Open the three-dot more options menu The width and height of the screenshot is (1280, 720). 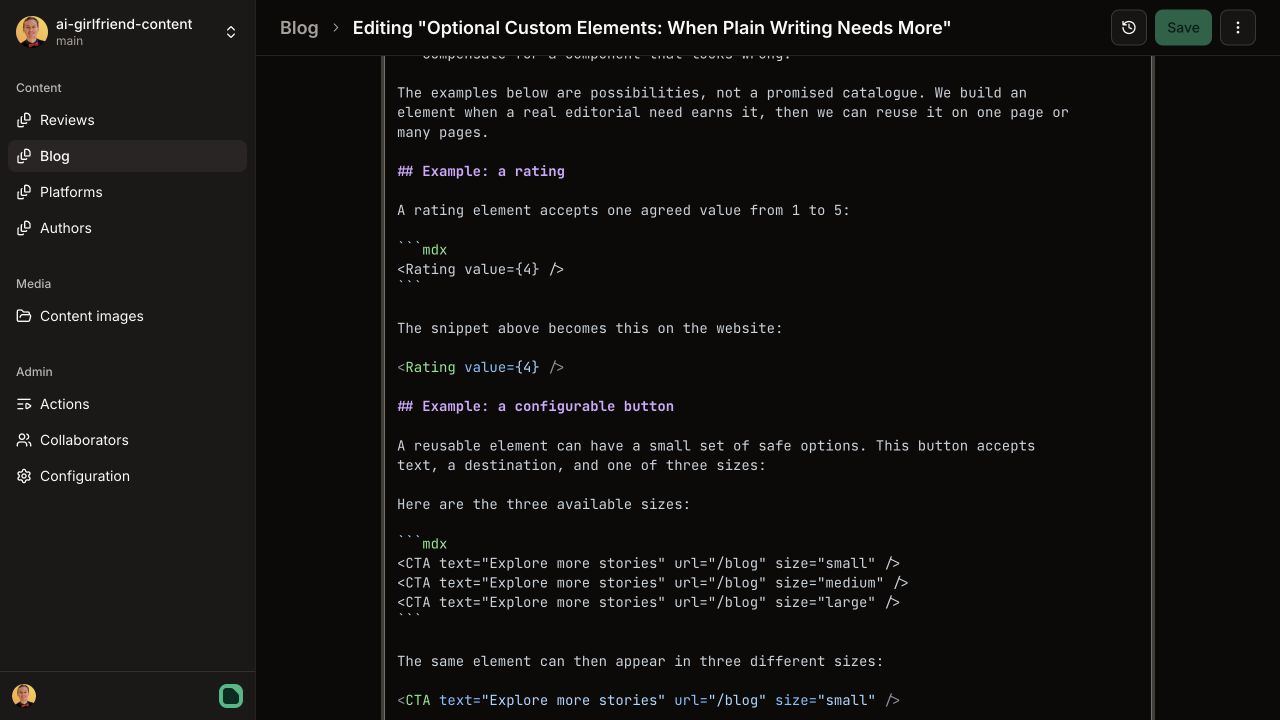(x=1238, y=28)
